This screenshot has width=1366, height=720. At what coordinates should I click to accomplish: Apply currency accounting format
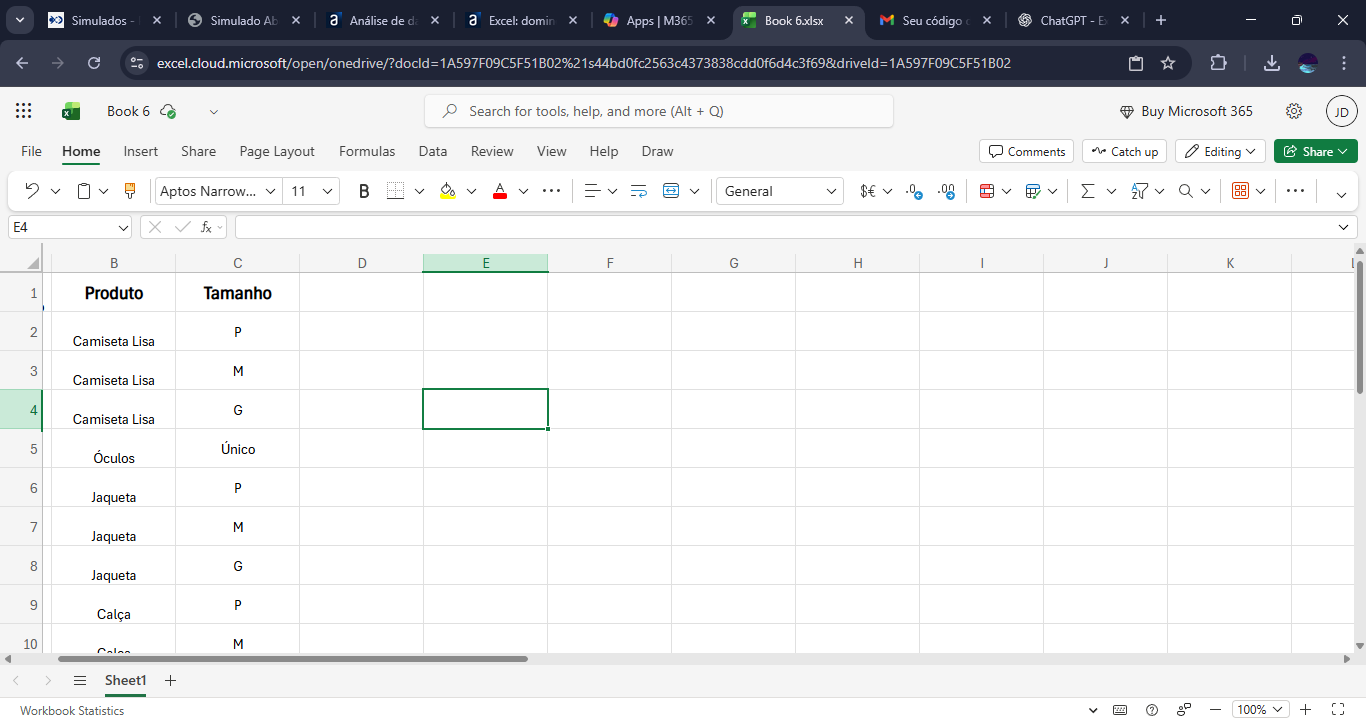coord(868,191)
